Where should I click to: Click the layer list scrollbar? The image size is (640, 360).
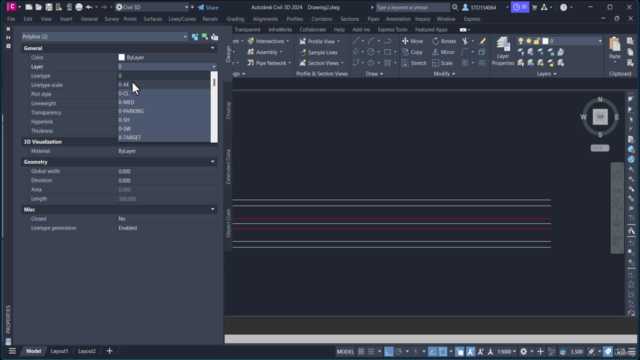point(214,107)
